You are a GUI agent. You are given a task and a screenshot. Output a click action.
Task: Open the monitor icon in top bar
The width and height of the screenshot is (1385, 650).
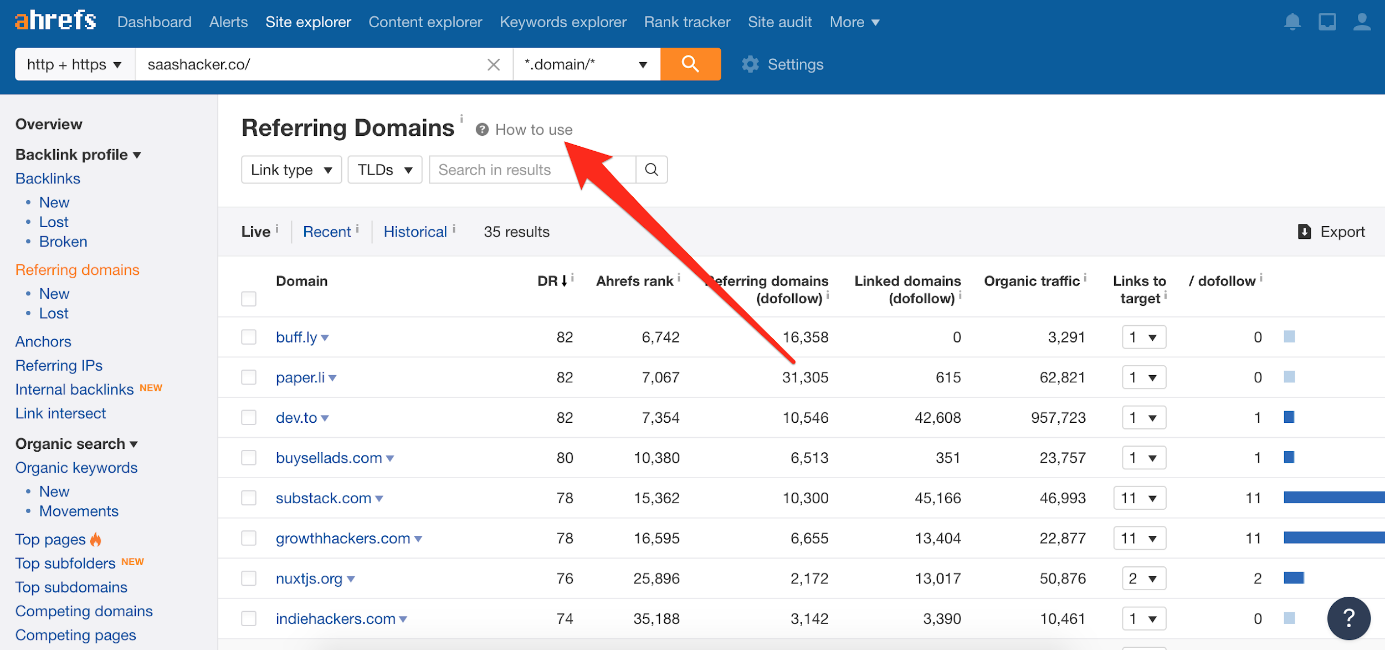pyautogui.click(x=1327, y=22)
